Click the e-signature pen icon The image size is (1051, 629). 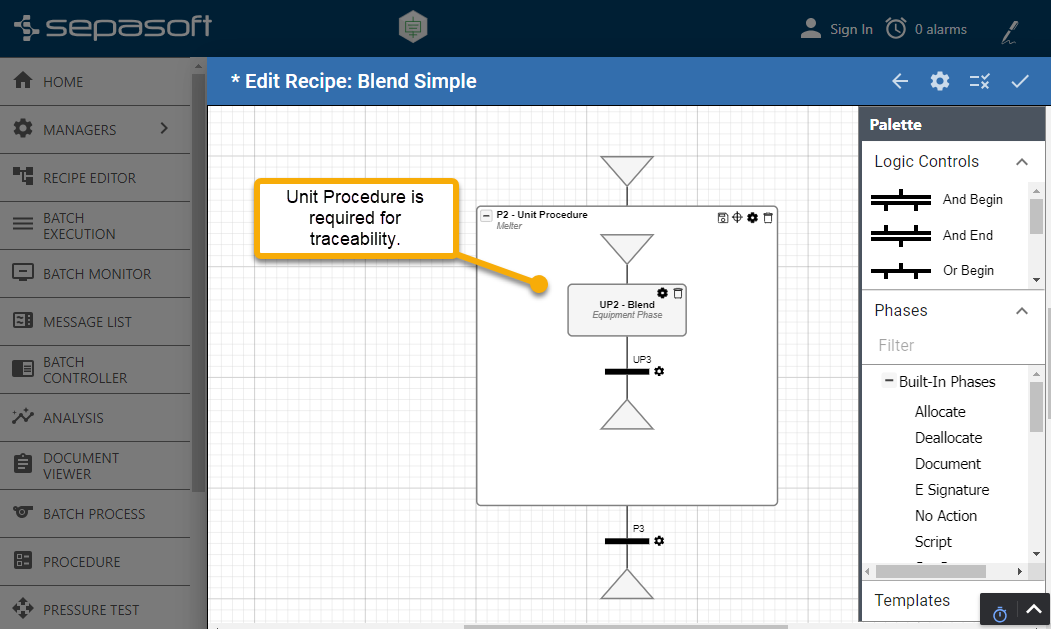pyautogui.click(x=1010, y=32)
